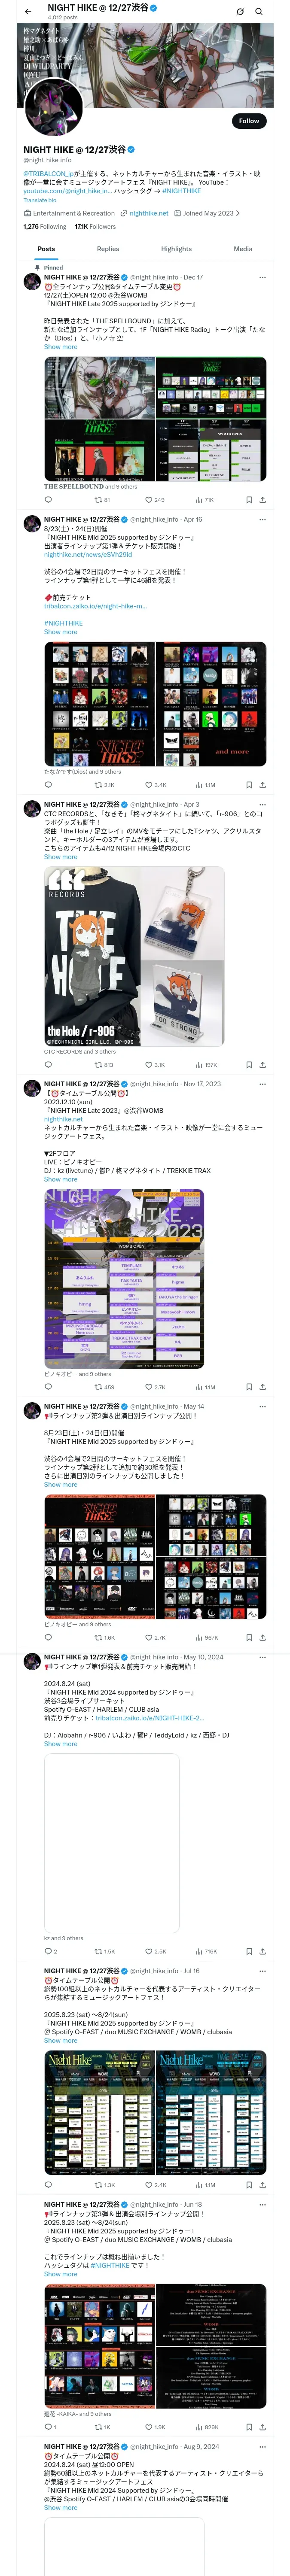Open the search icon in header
The height and width of the screenshot is (2576, 290).
(259, 11)
